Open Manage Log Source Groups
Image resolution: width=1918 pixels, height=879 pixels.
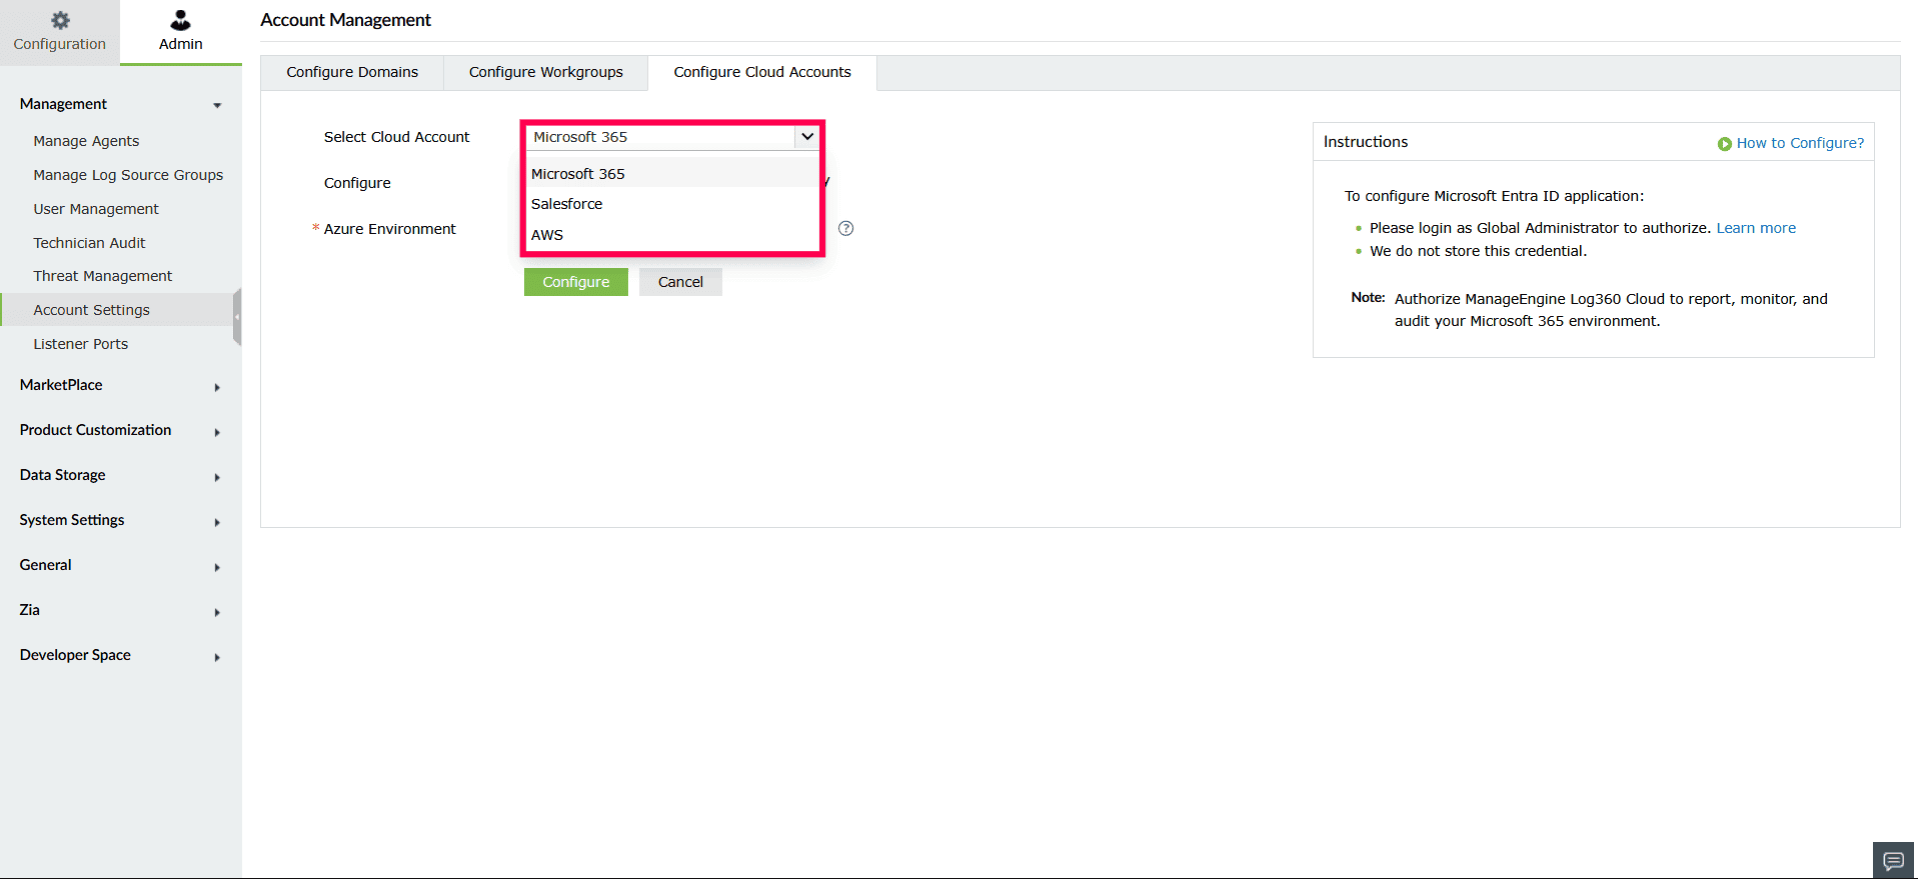(x=128, y=175)
